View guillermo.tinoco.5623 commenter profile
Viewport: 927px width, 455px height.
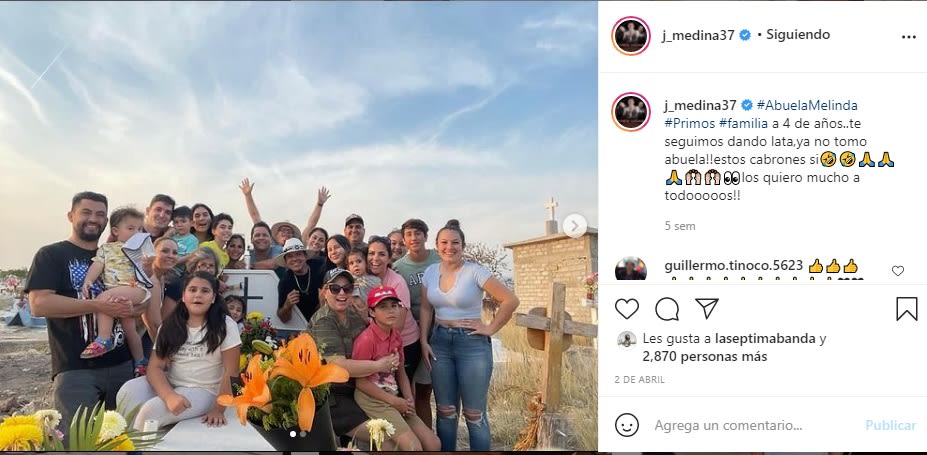coord(733,266)
